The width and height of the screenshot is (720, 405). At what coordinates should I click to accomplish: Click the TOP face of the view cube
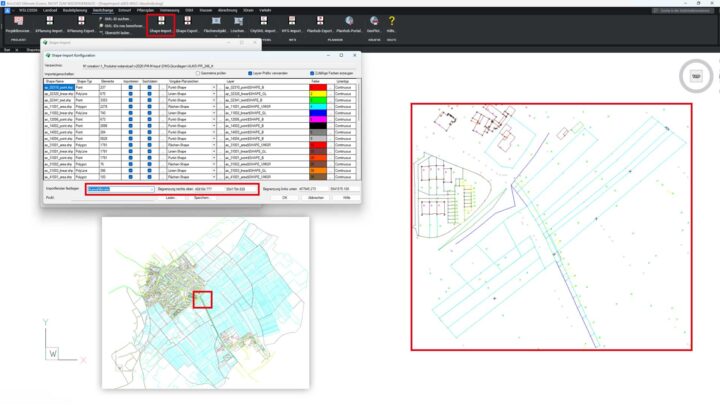(696, 76)
